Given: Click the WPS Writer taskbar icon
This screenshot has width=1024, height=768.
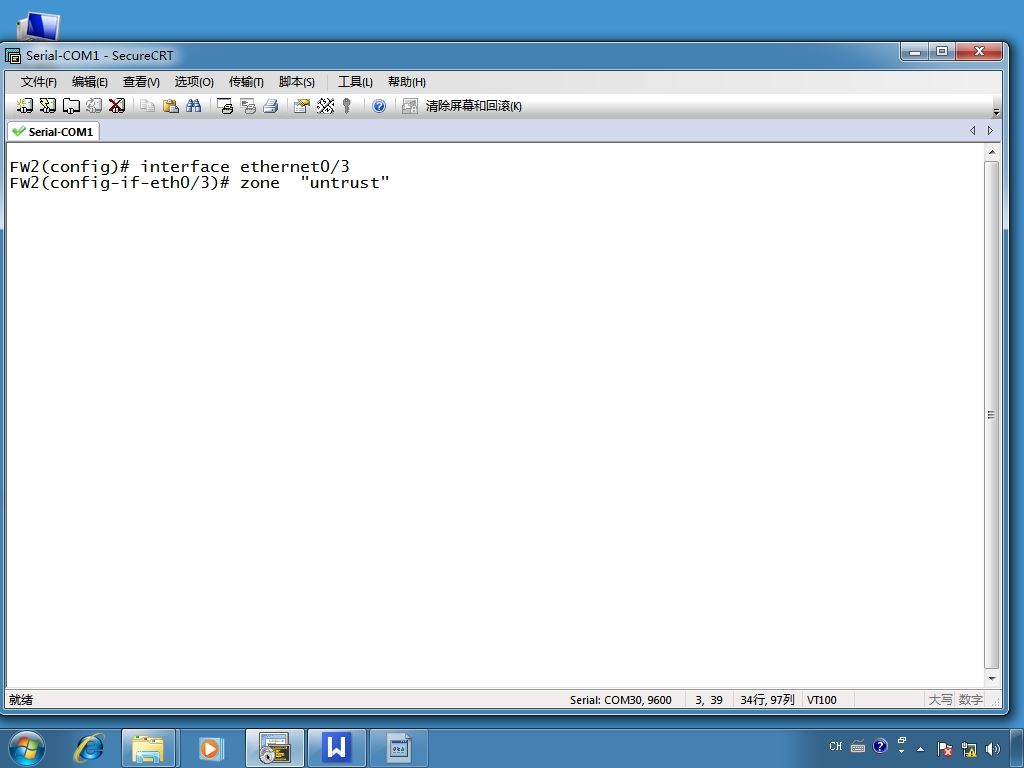Looking at the screenshot, I should (x=337, y=748).
